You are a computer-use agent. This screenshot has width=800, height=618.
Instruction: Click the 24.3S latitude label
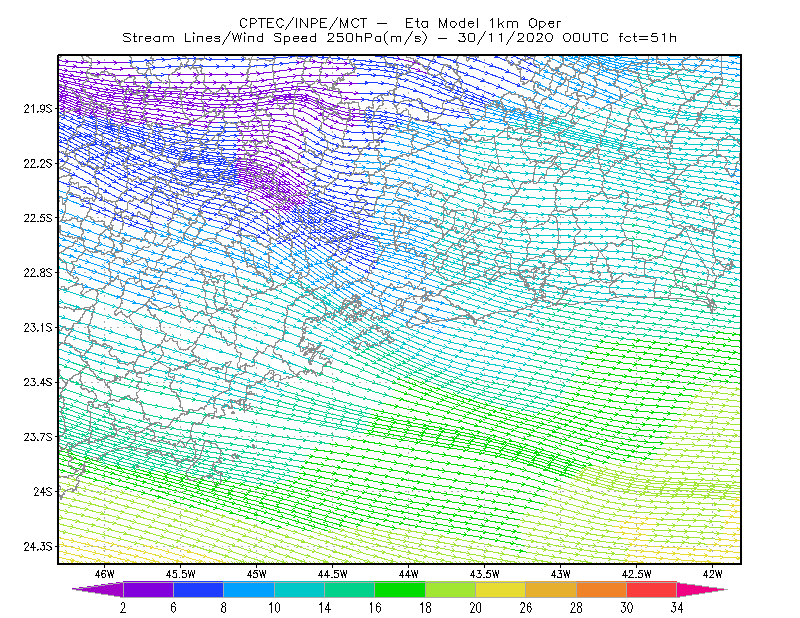tap(38, 546)
